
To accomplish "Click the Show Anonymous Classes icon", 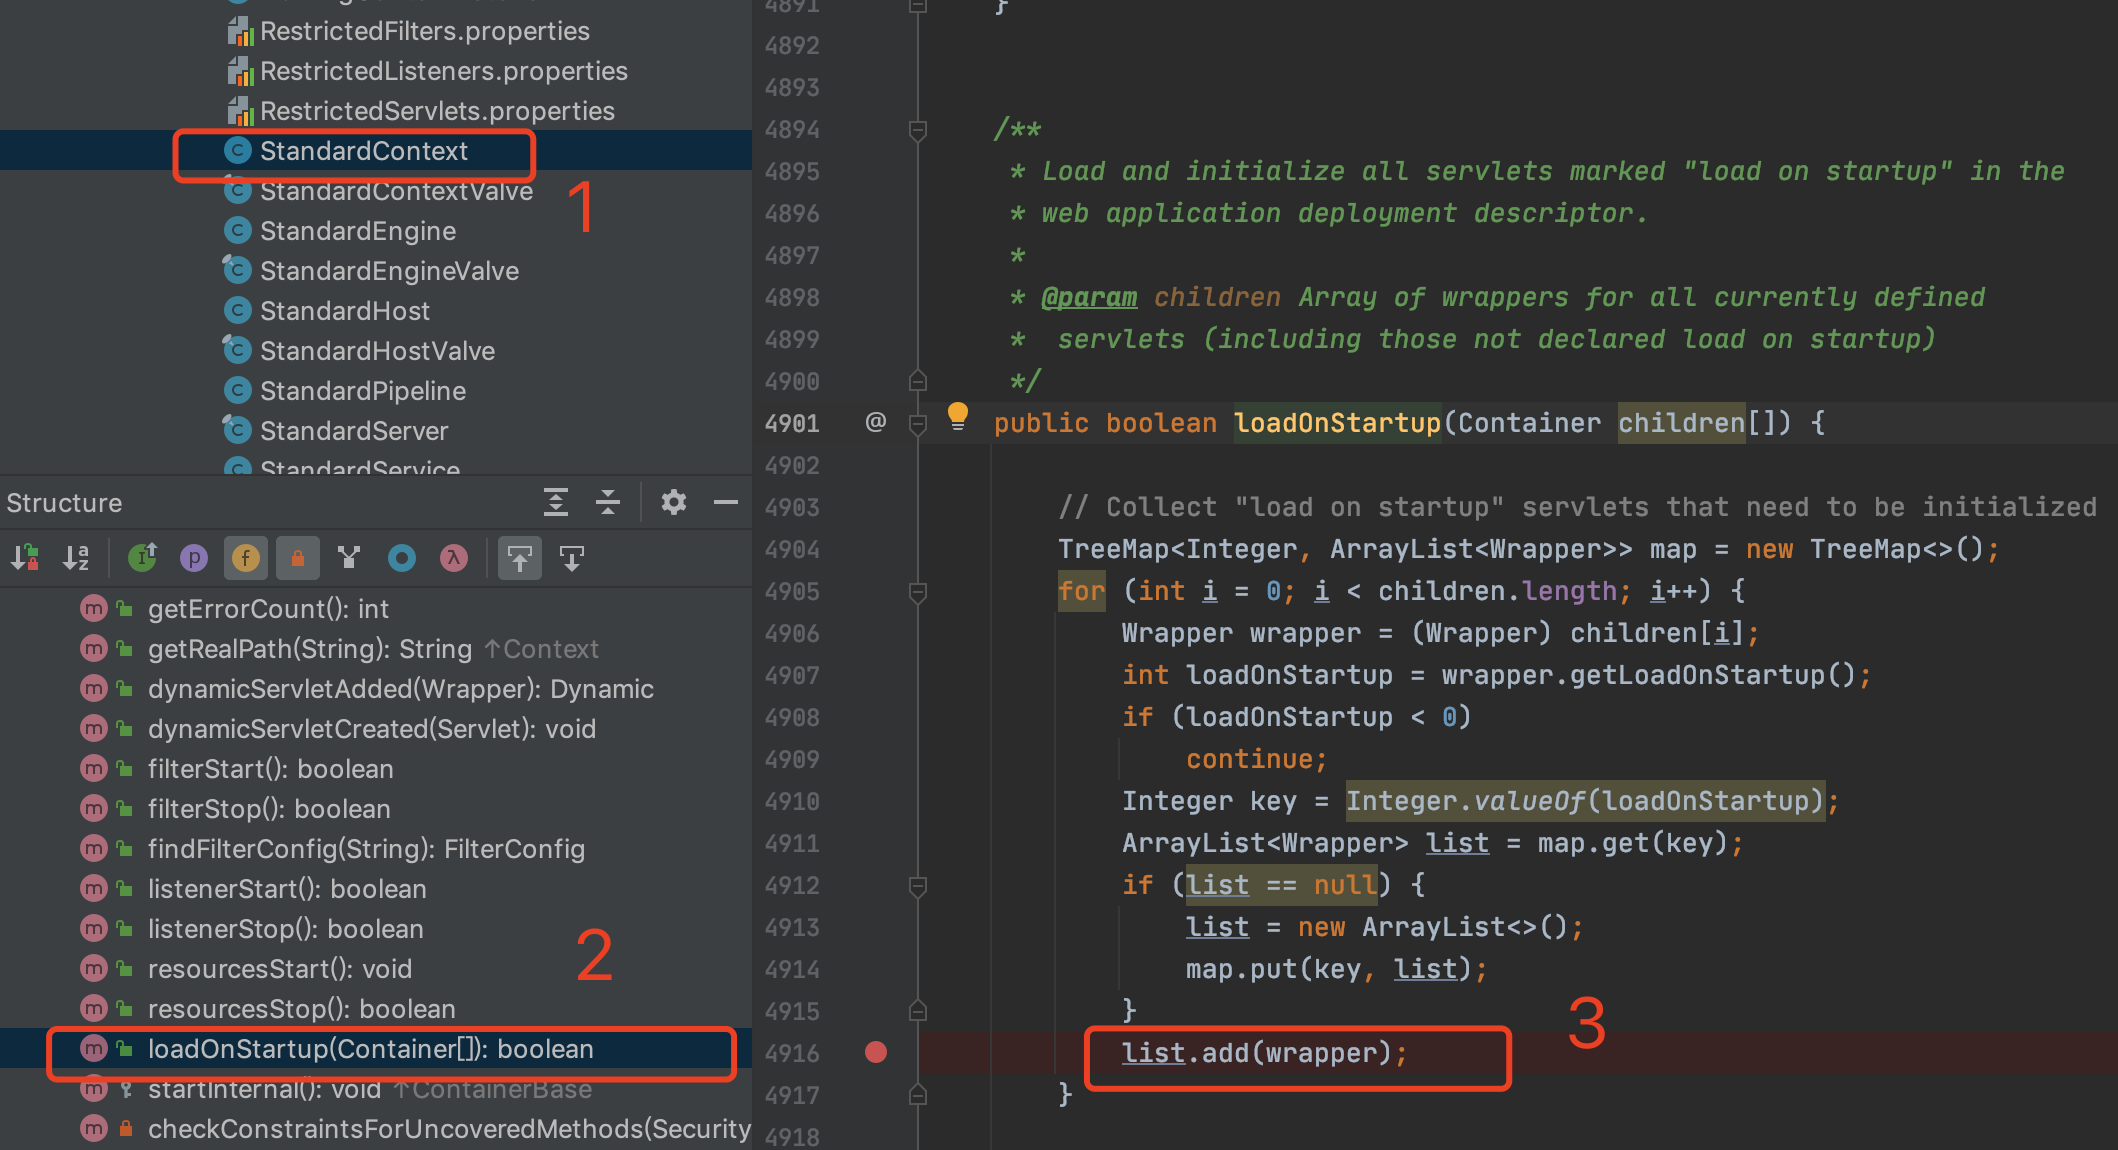I will point(402,557).
